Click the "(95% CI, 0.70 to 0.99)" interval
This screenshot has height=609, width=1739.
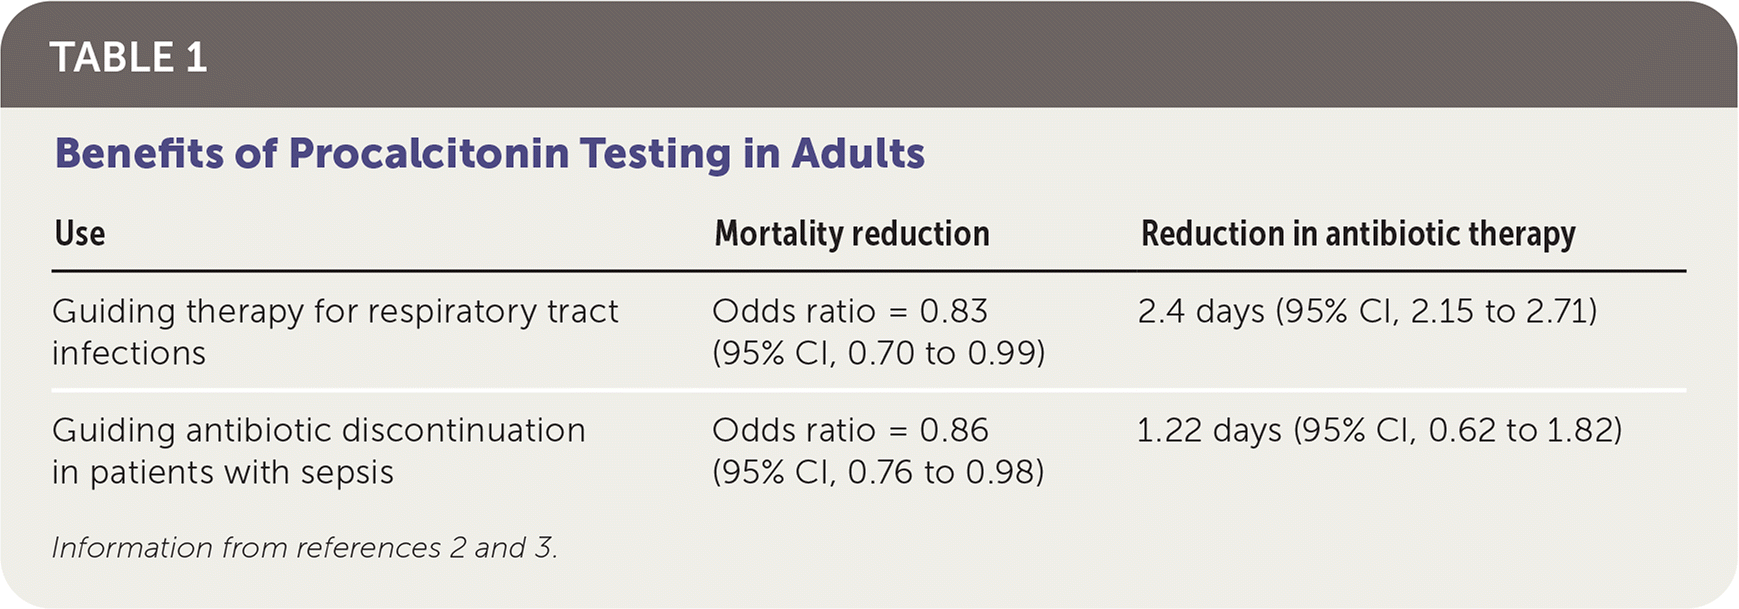click(878, 353)
